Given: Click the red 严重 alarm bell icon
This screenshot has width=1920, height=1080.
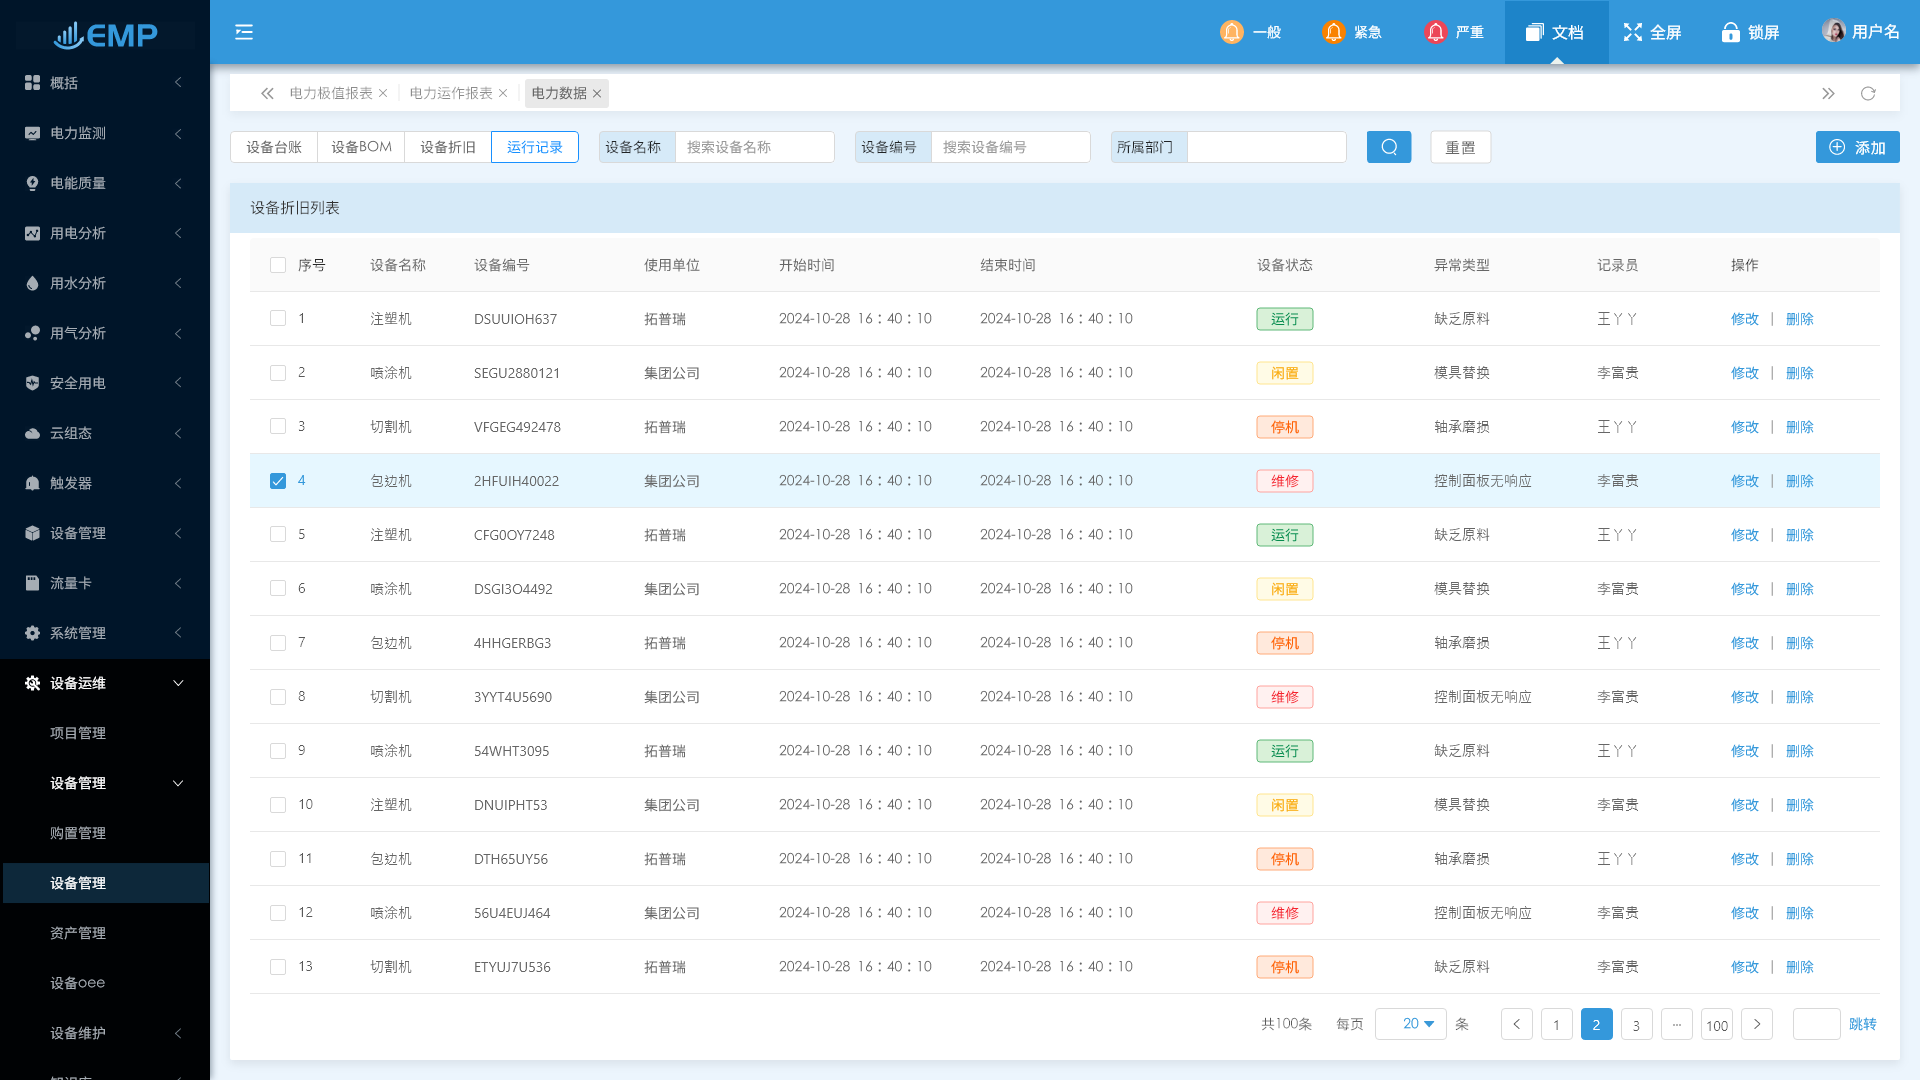Looking at the screenshot, I should pos(1435,32).
